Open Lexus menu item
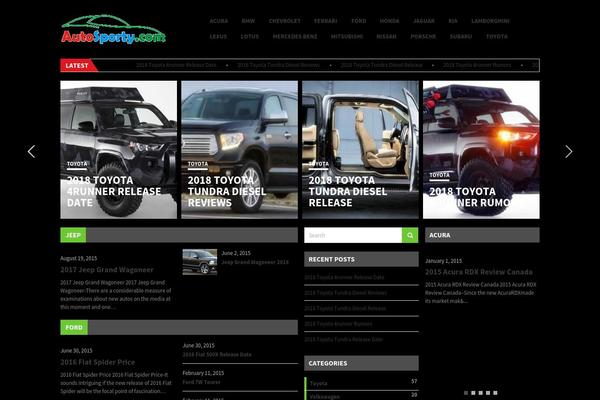Screen dimensions: 600x400 (218, 36)
